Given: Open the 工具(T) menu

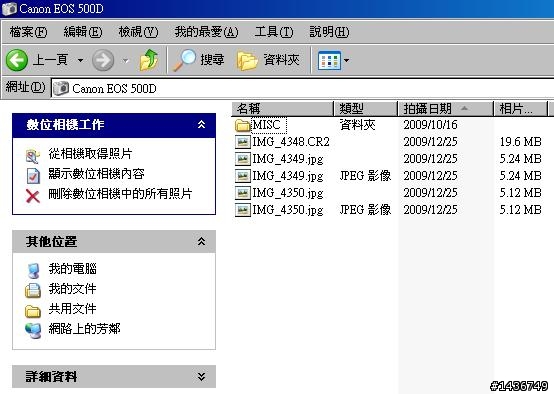Looking at the screenshot, I should click(274, 32).
